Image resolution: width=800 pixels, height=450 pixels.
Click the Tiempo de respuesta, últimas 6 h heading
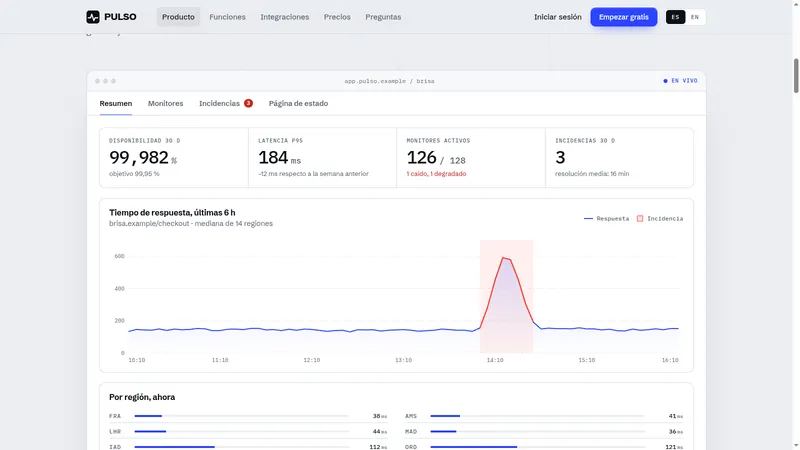point(172,213)
